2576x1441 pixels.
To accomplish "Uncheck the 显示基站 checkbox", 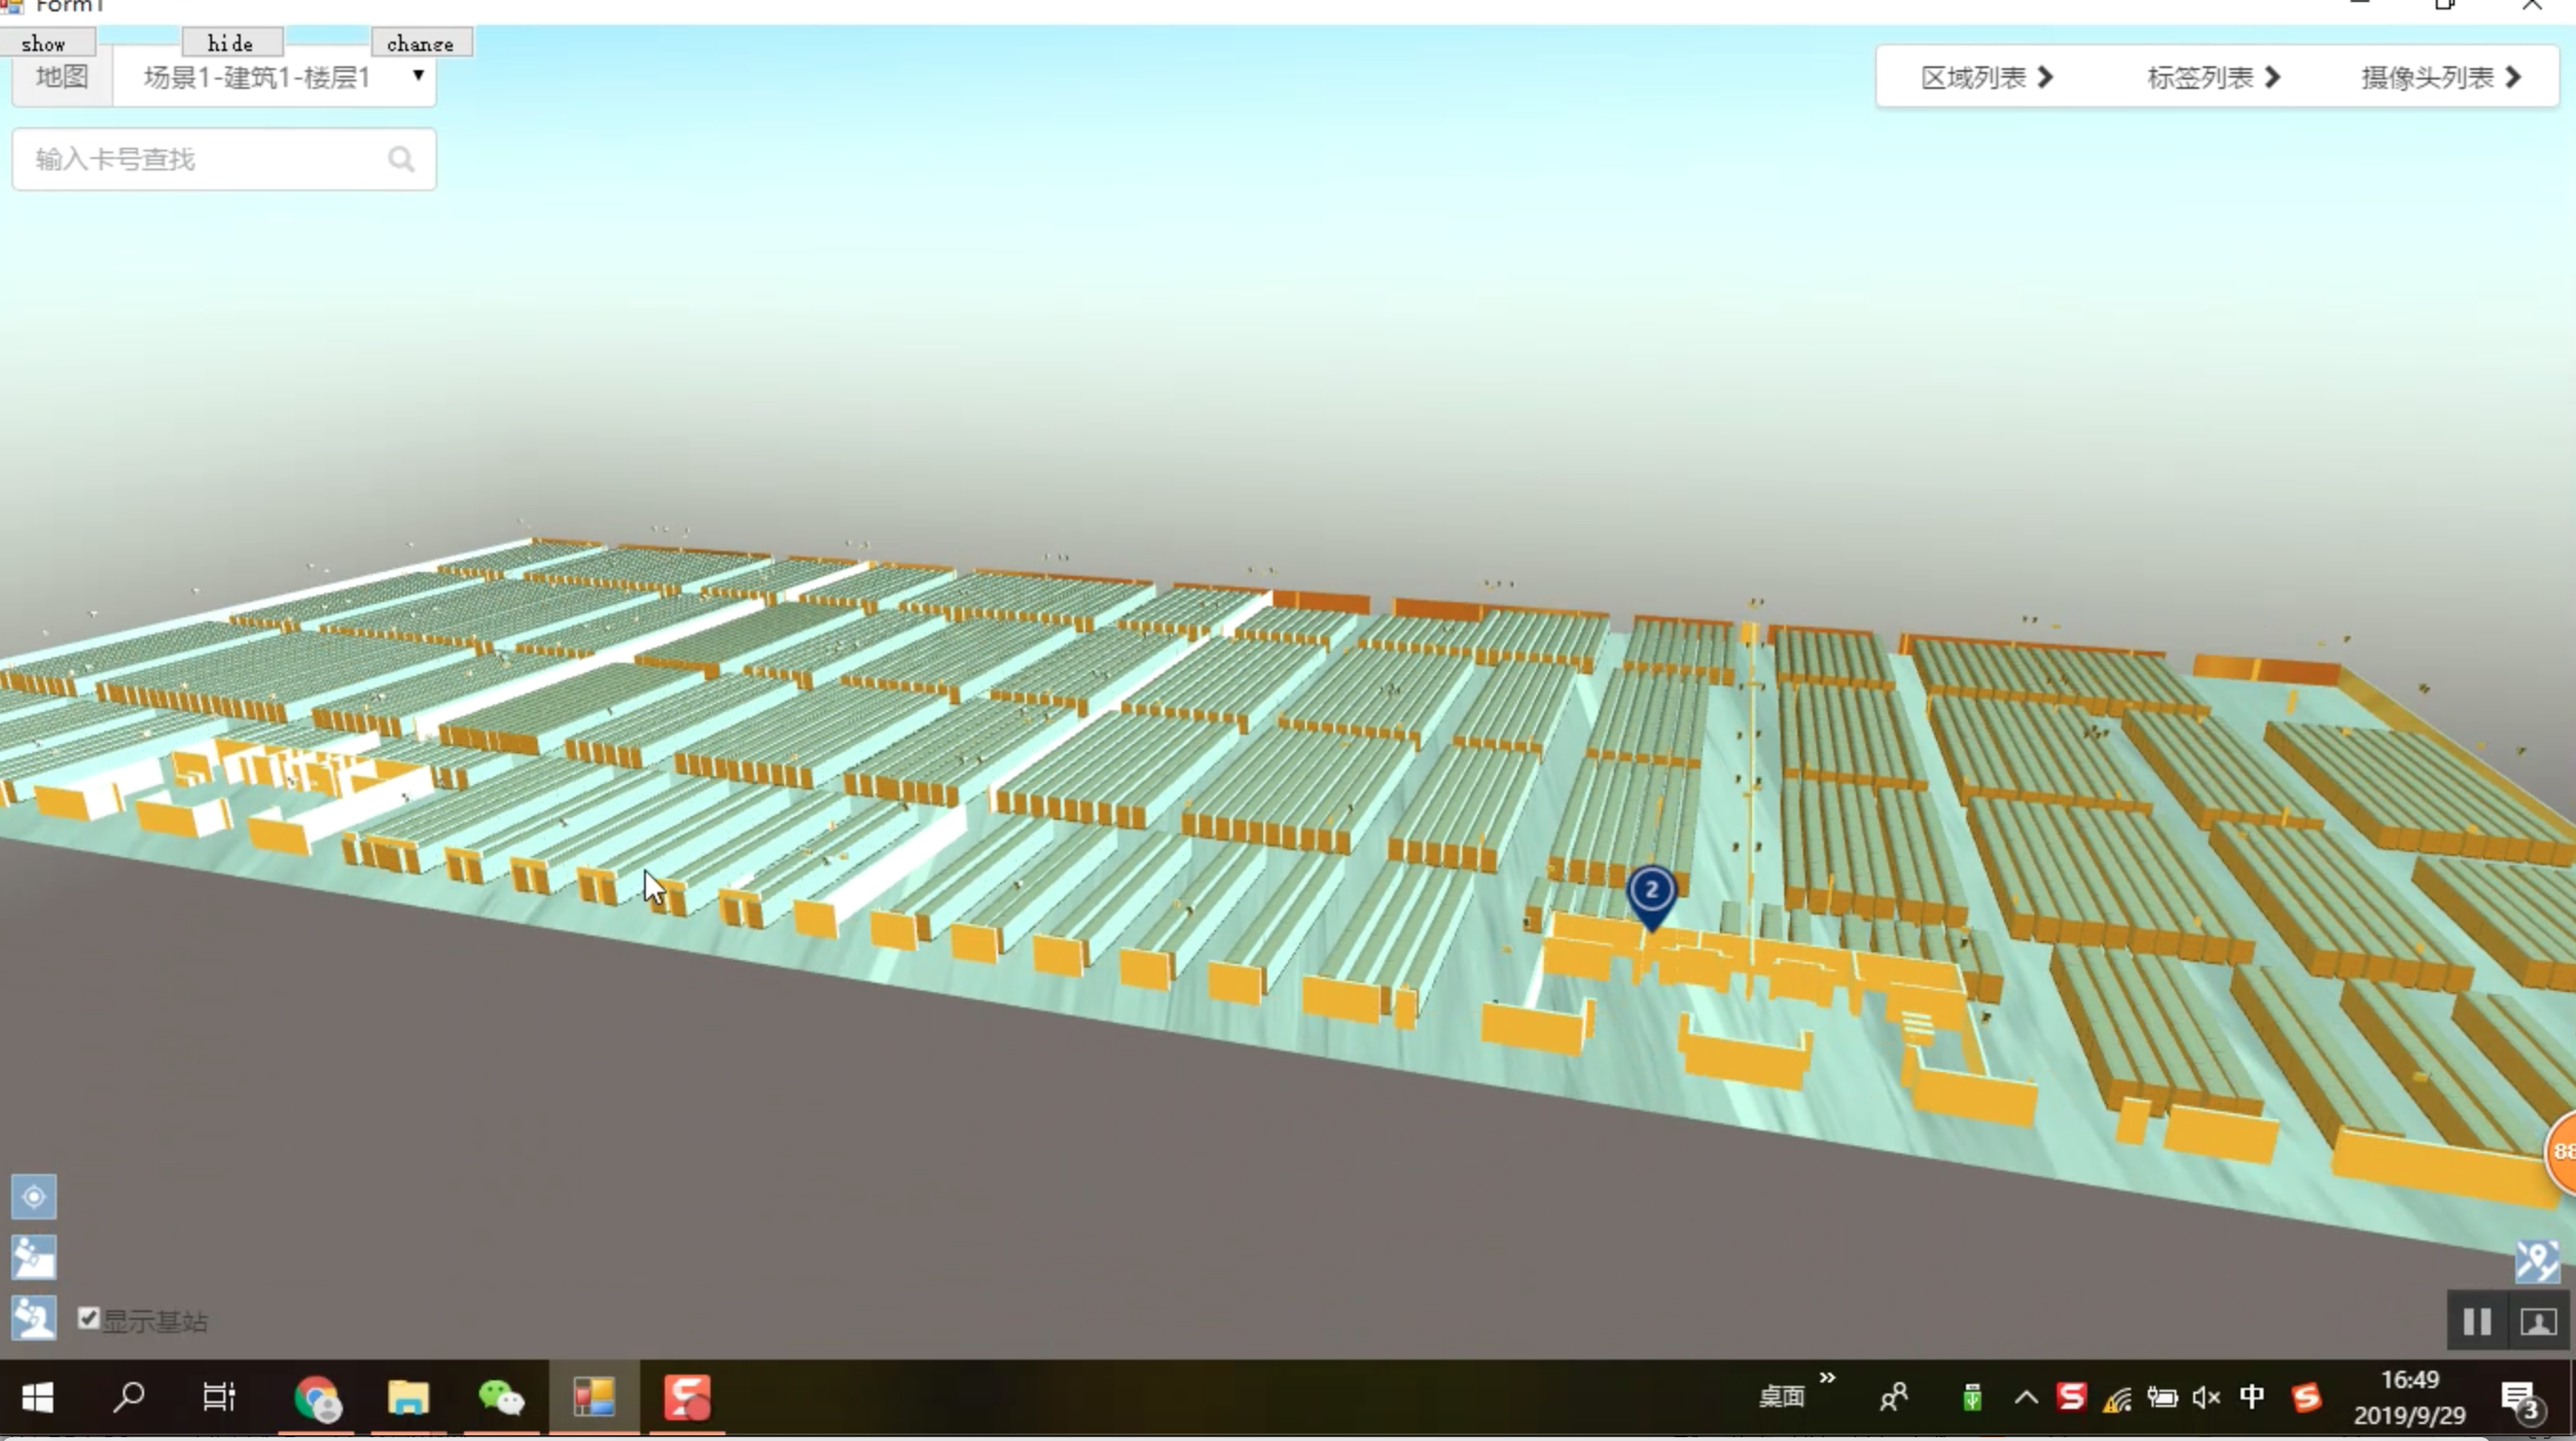I will [89, 1318].
